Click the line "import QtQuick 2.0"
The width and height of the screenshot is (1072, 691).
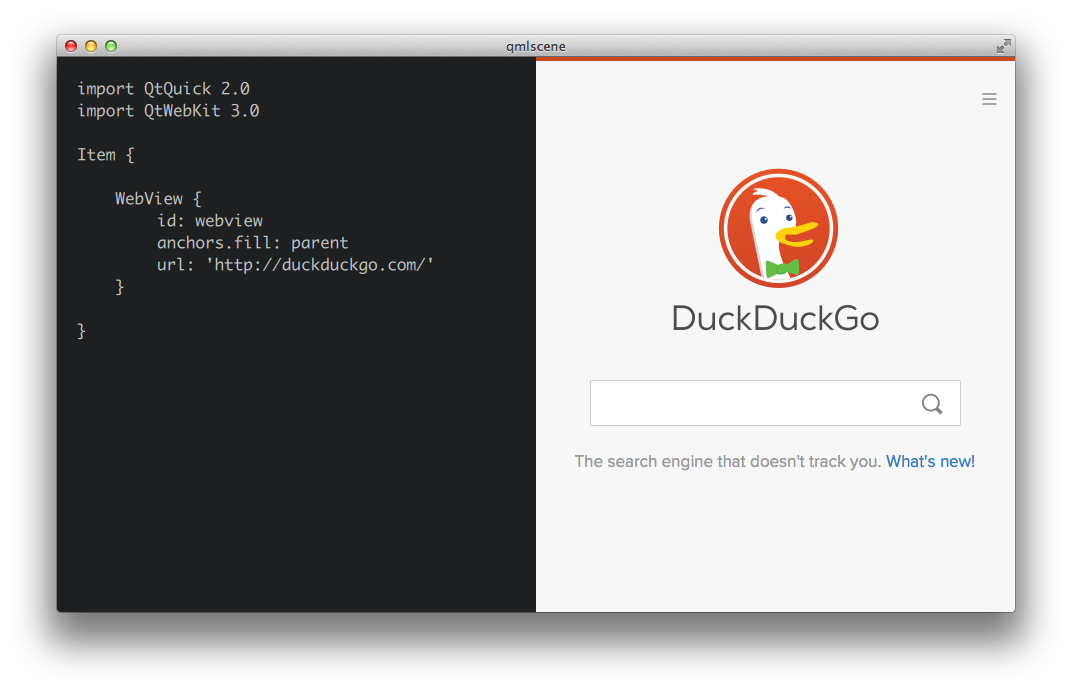[163, 89]
